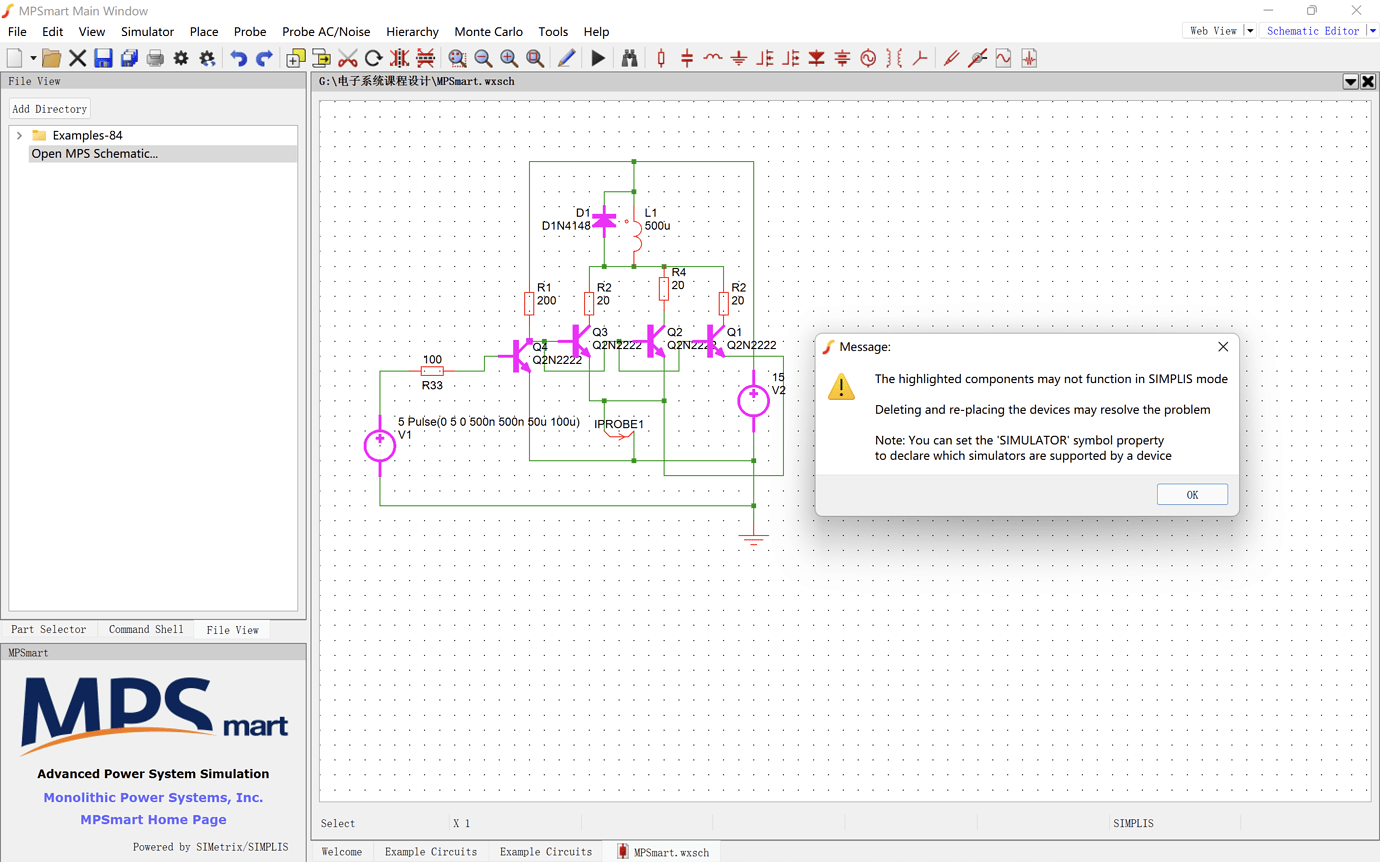
Task: Switch to the Part Selector tab
Action: tap(48, 630)
